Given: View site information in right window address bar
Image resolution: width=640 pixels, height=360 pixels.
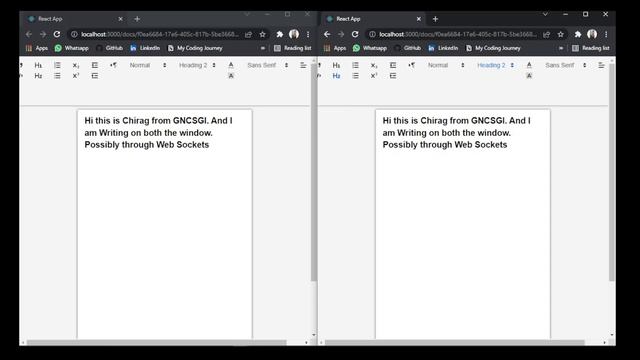Looking at the screenshot, I should tap(372, 34).
